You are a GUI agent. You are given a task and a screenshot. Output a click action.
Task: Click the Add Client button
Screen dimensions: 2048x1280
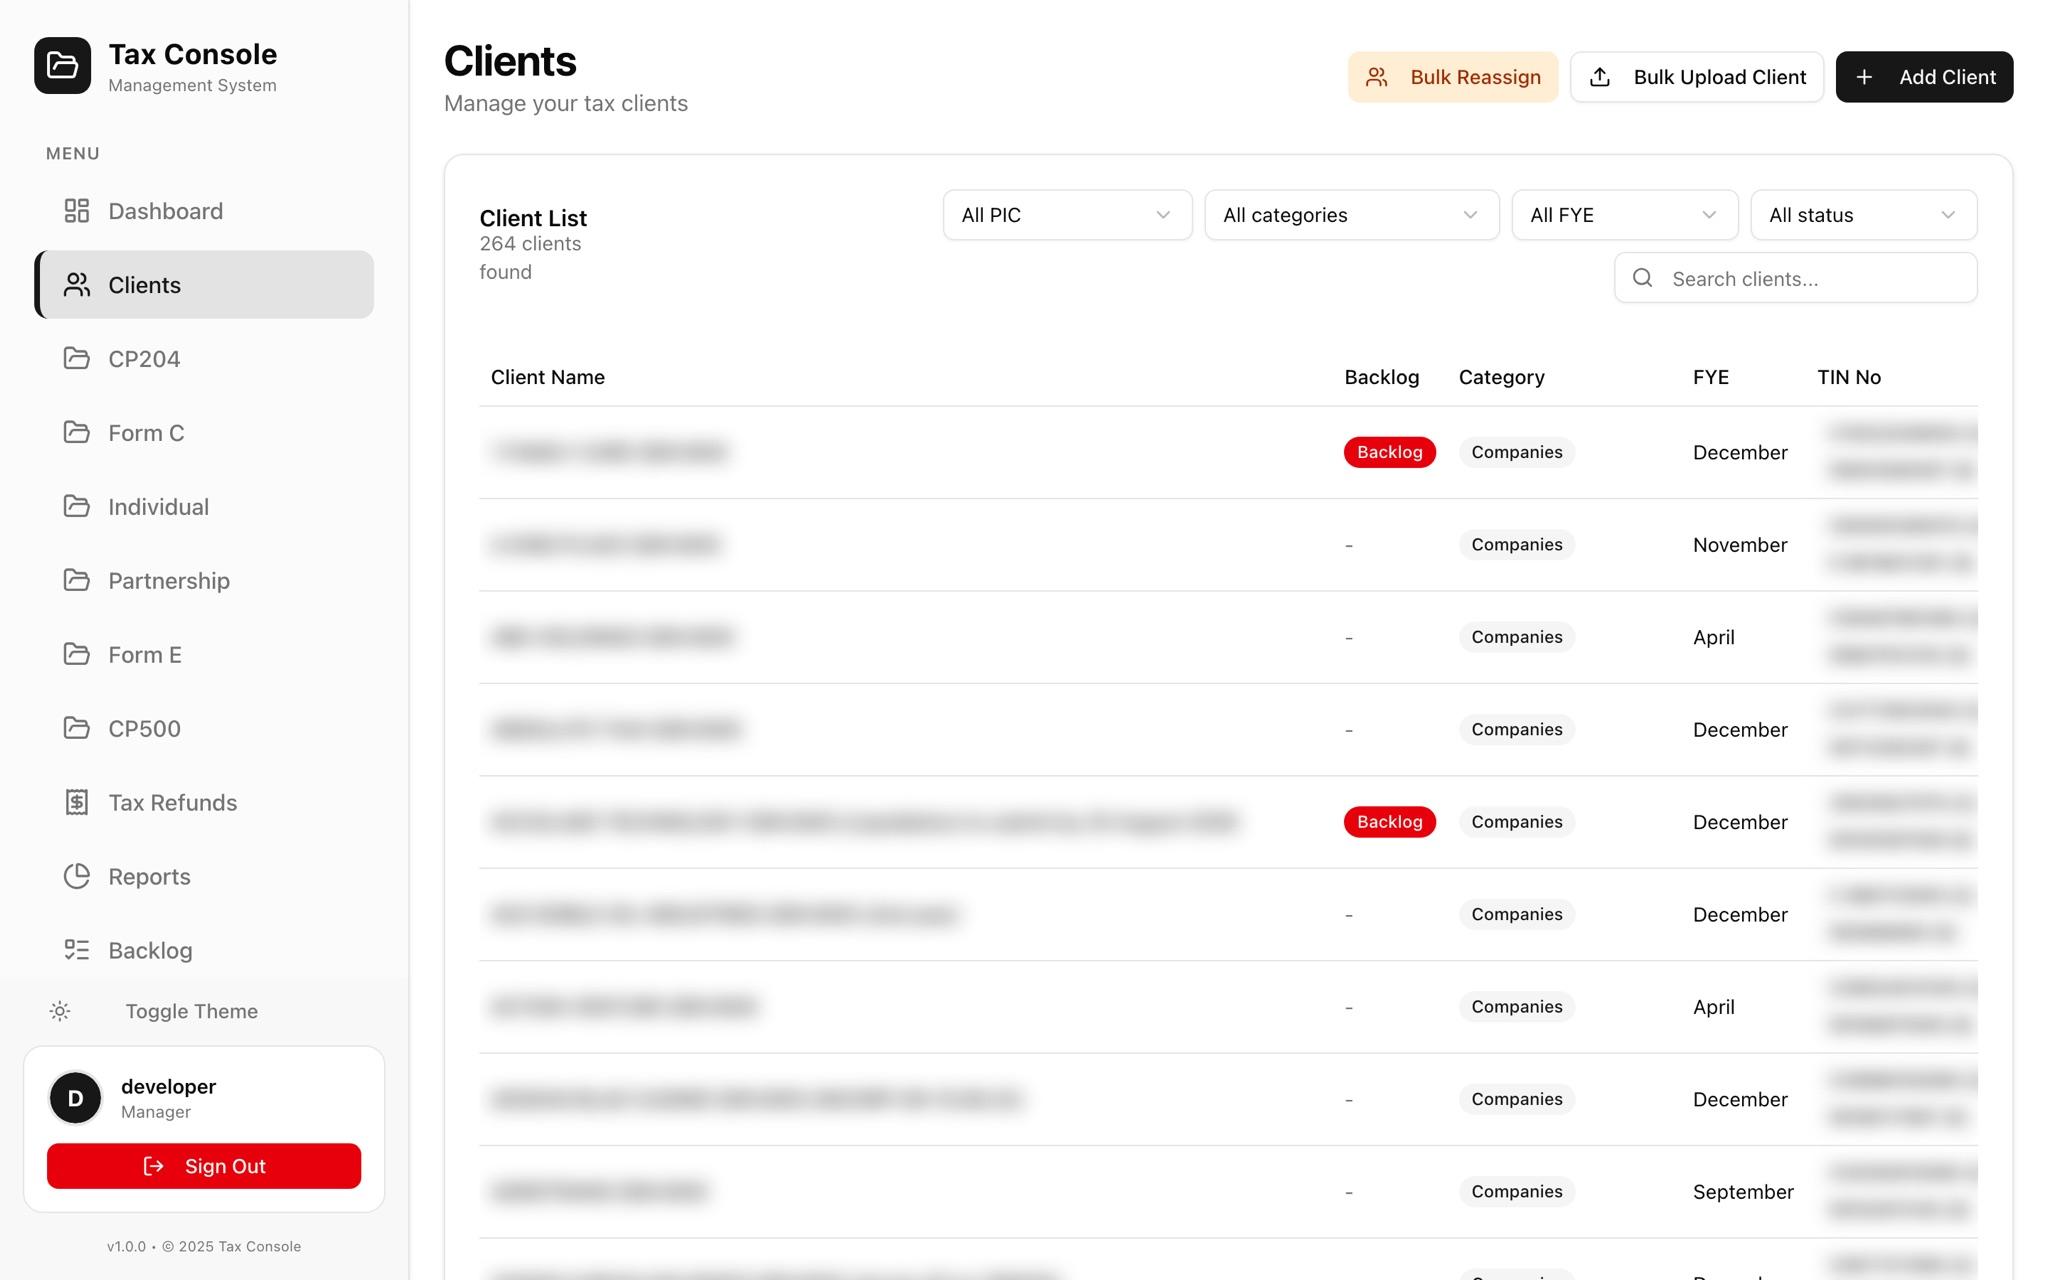pyautogui.click(x=1924, y=77)
